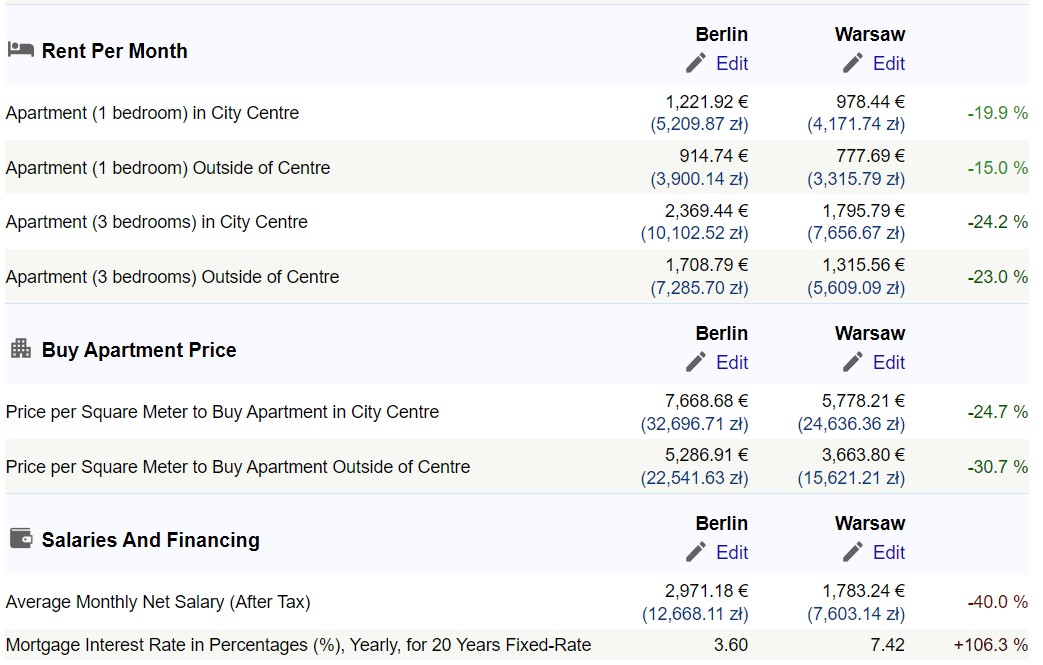The image size is (1043, 665).
Task: Click the building icon beside Buy Apartment Price
Action: tap(21, 348)
